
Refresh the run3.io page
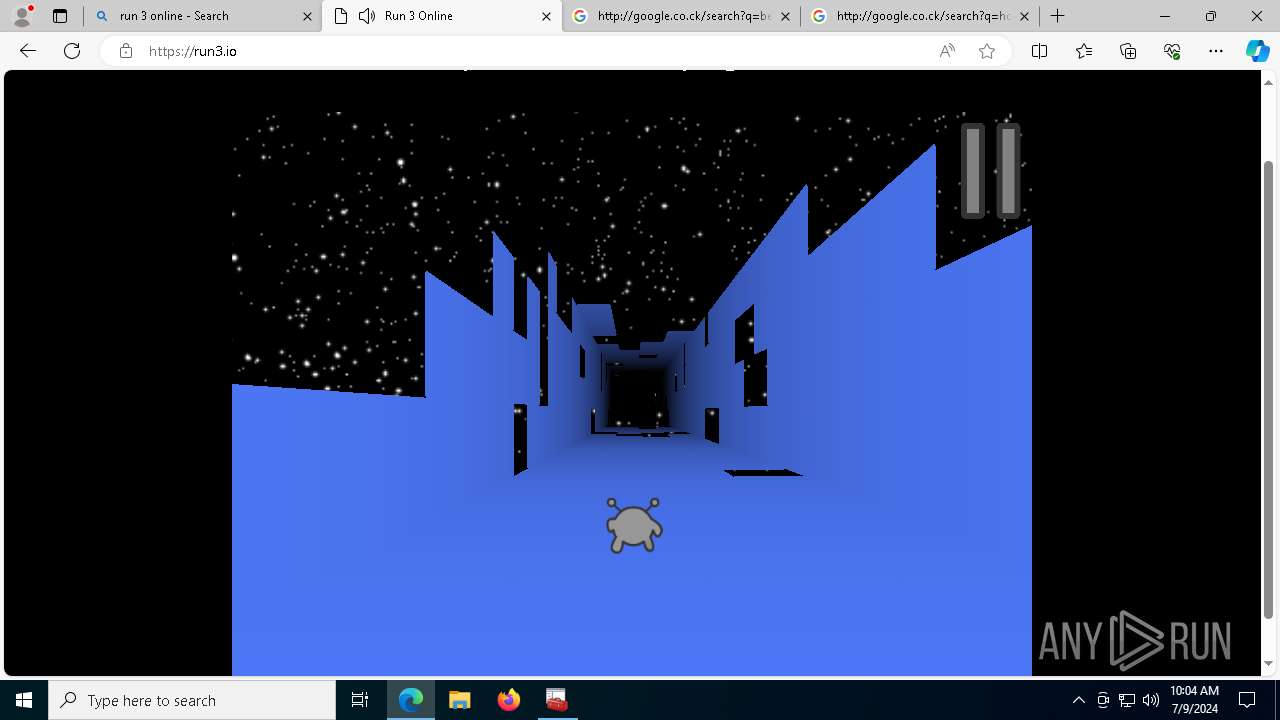click(x=72, y=51)
